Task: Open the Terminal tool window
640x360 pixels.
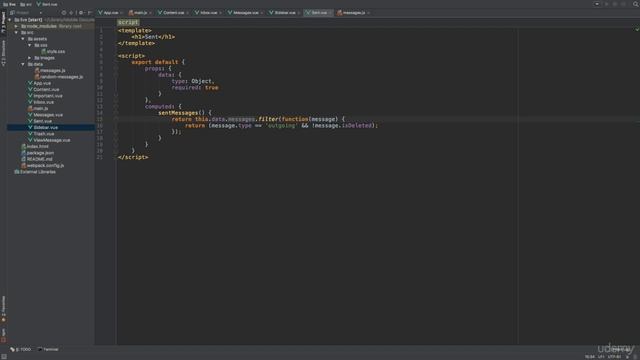Action: coord(48,349)
